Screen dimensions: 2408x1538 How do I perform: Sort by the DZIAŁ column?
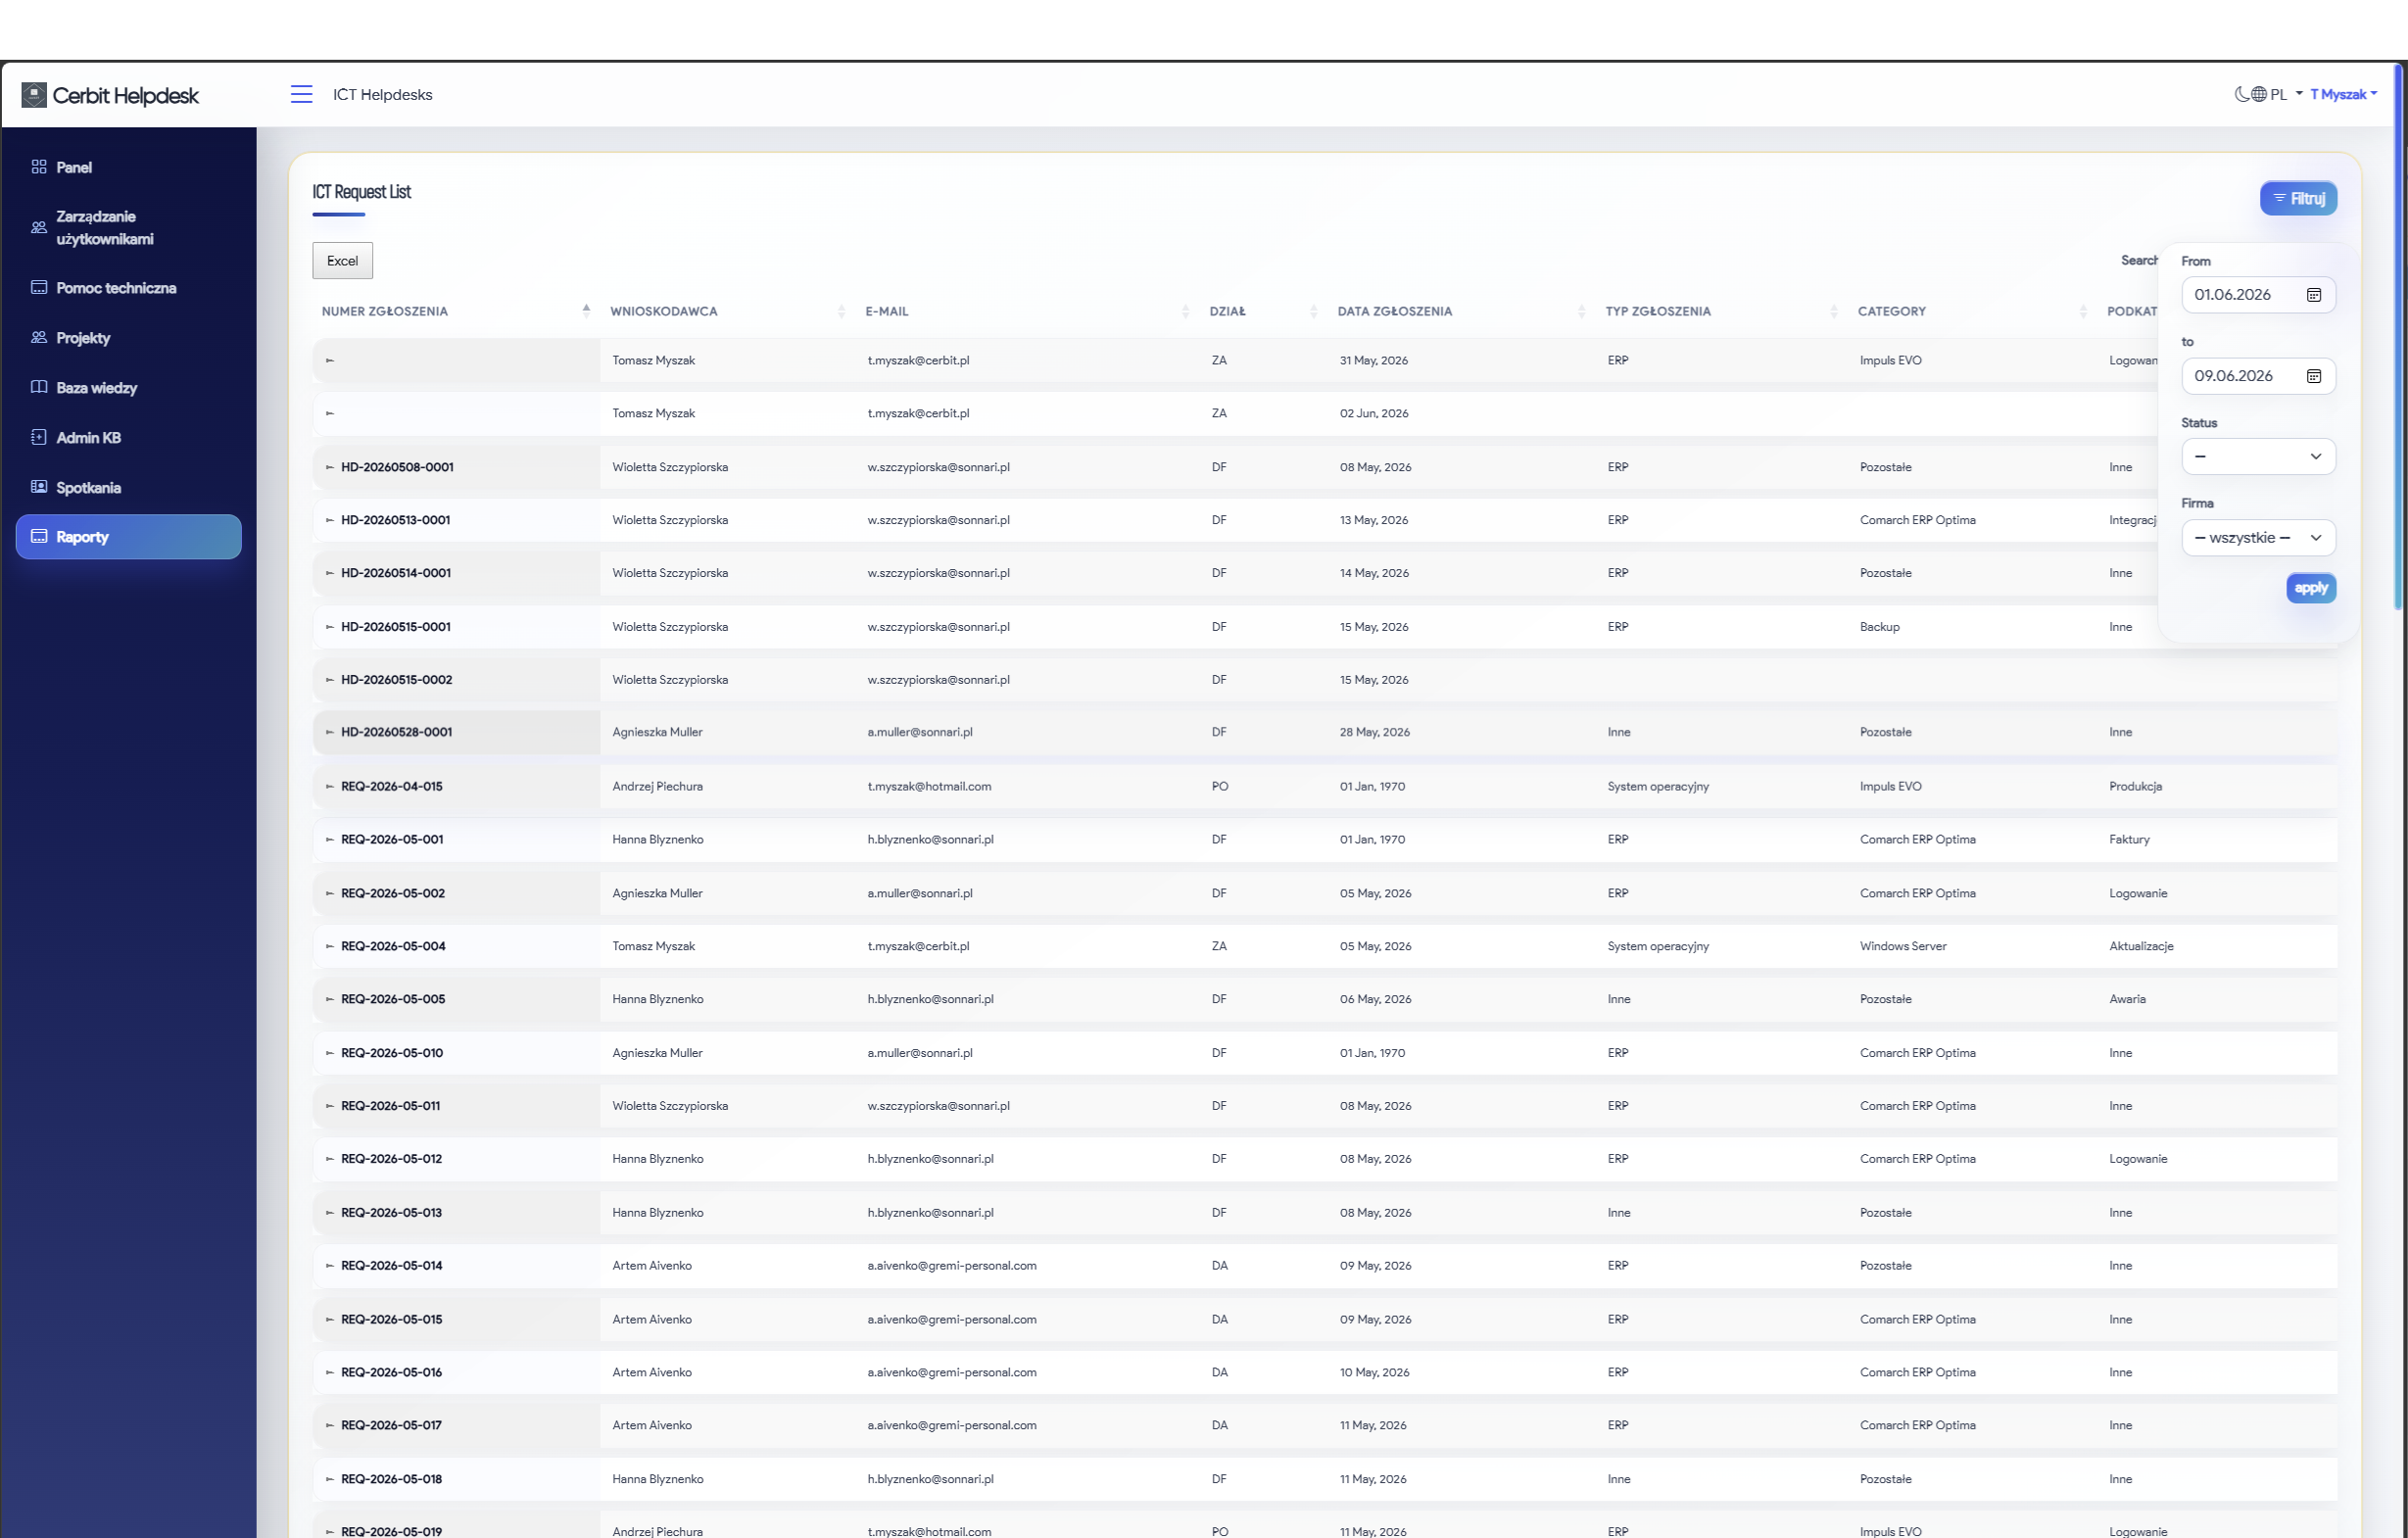[x=1264, y=311]
